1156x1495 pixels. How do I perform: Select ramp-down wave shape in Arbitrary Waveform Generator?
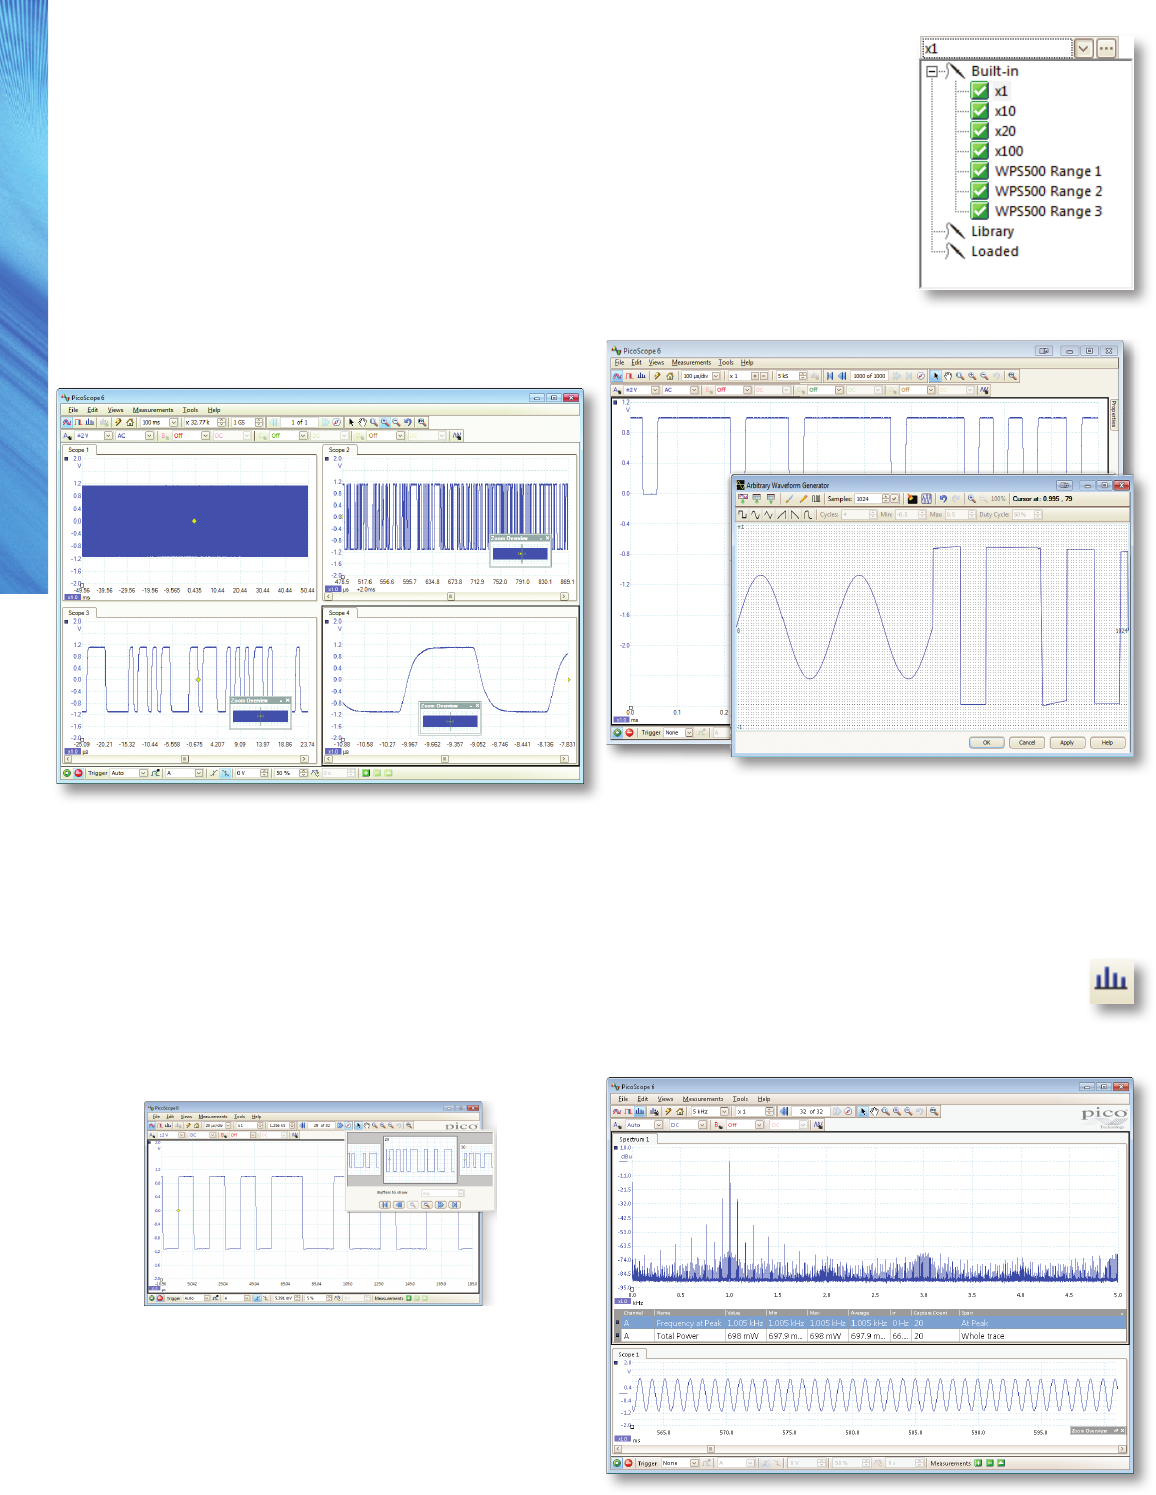(x=794, y=515)
